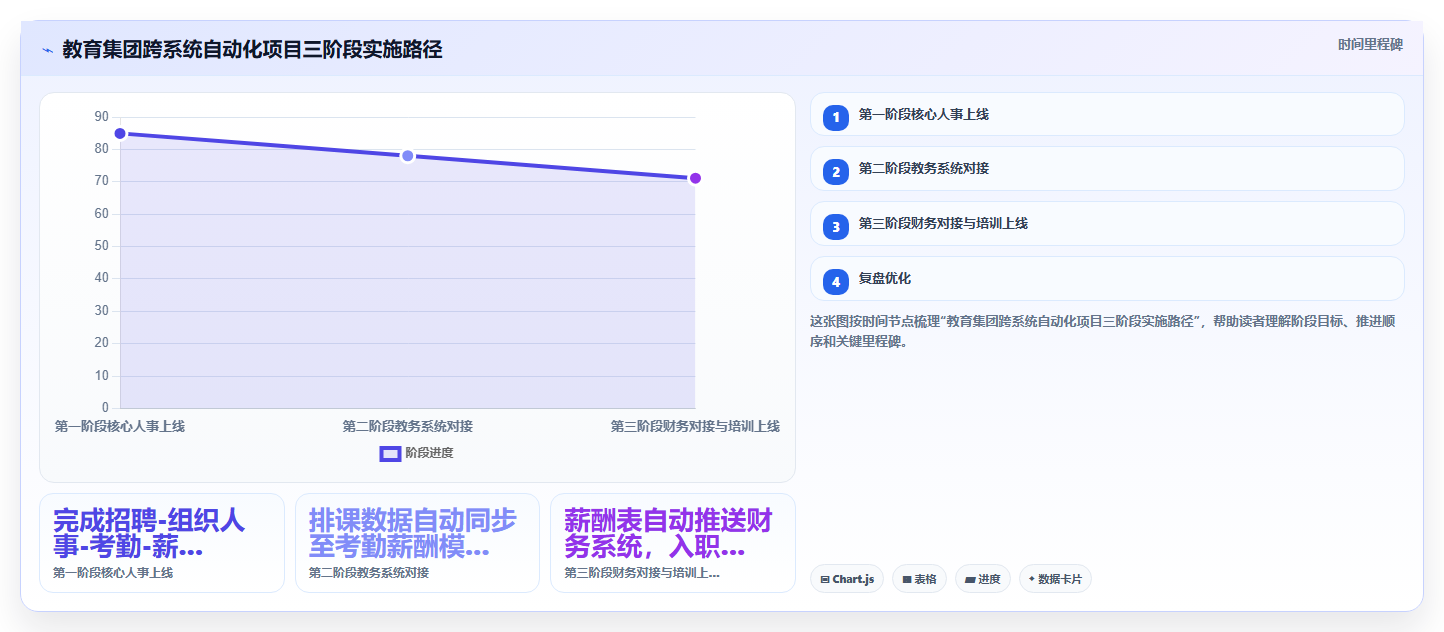Viewport: 1444px width, 632px height.
Task: Select the chart point for 第一阶段核心人事上线
Action: pos(120,133)
